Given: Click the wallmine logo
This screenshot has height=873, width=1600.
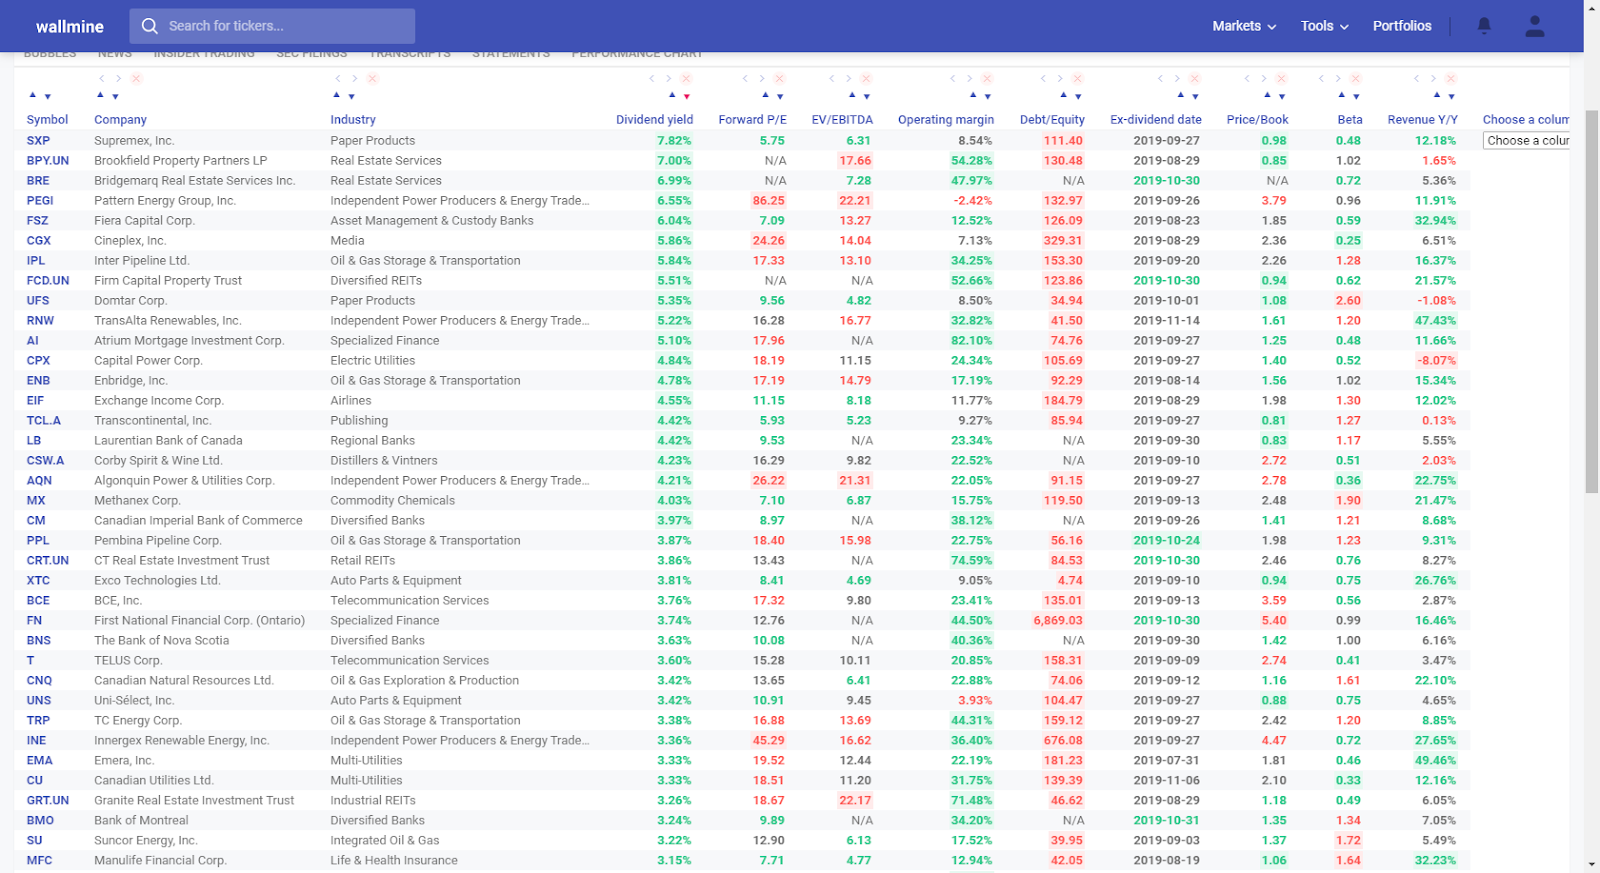Looking at the screenshot, I should [x=69, y=26].
